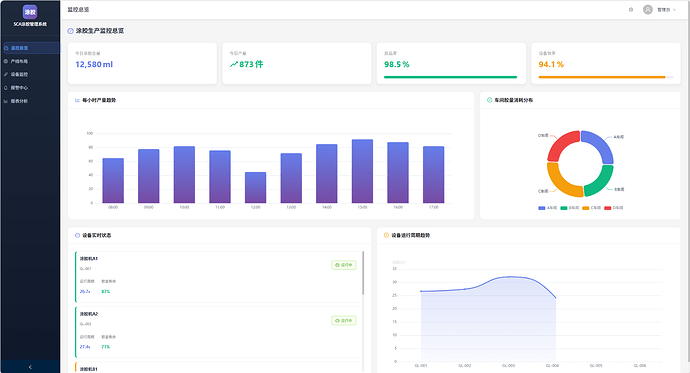The width and height of the screenshot is (690, 373).
Task: Toggle the green B车间 legend swatch
Action: point(564,208)
